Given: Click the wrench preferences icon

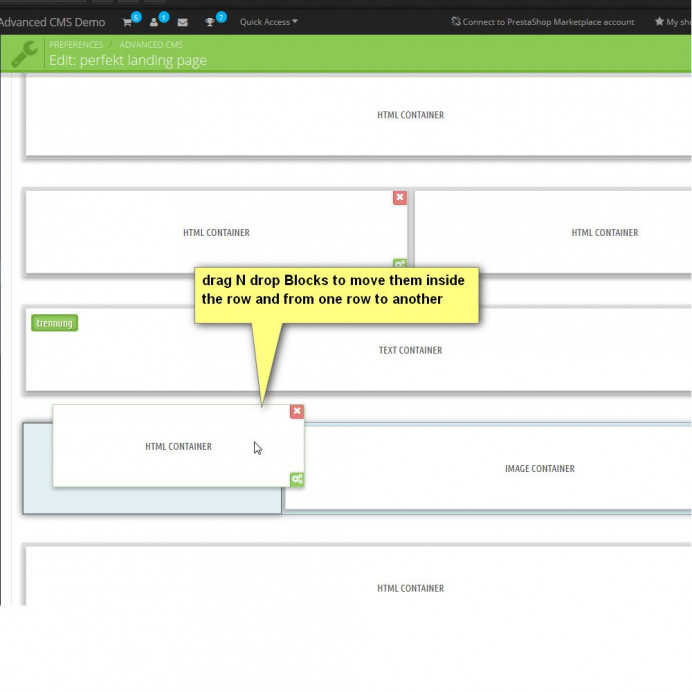Looking at the screenshot, I should [24, 54].
